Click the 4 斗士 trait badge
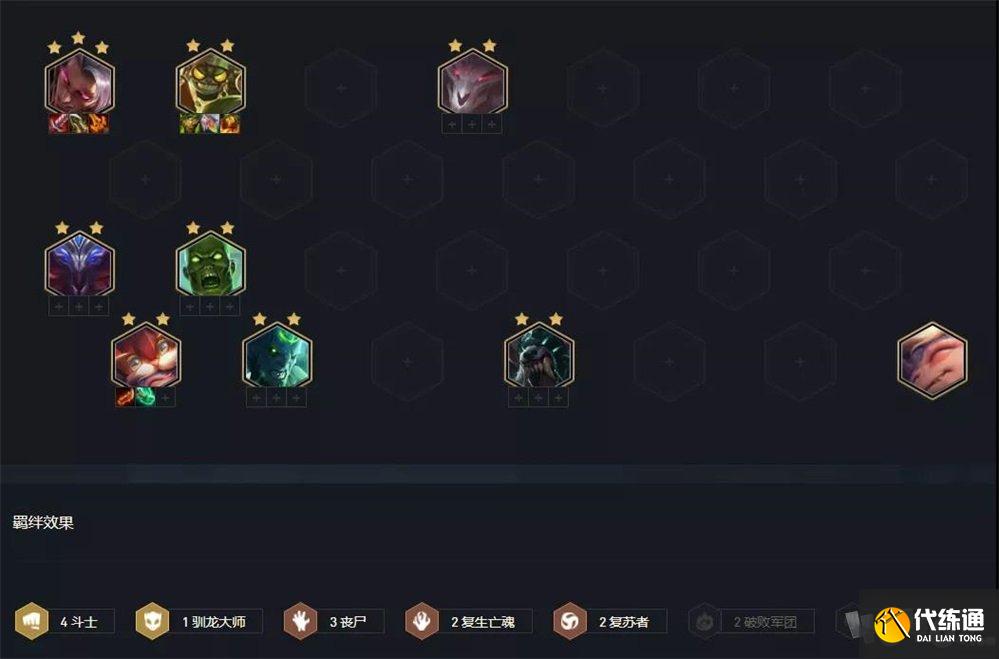Screen dimensions: 999x659 tap(64, 621)
